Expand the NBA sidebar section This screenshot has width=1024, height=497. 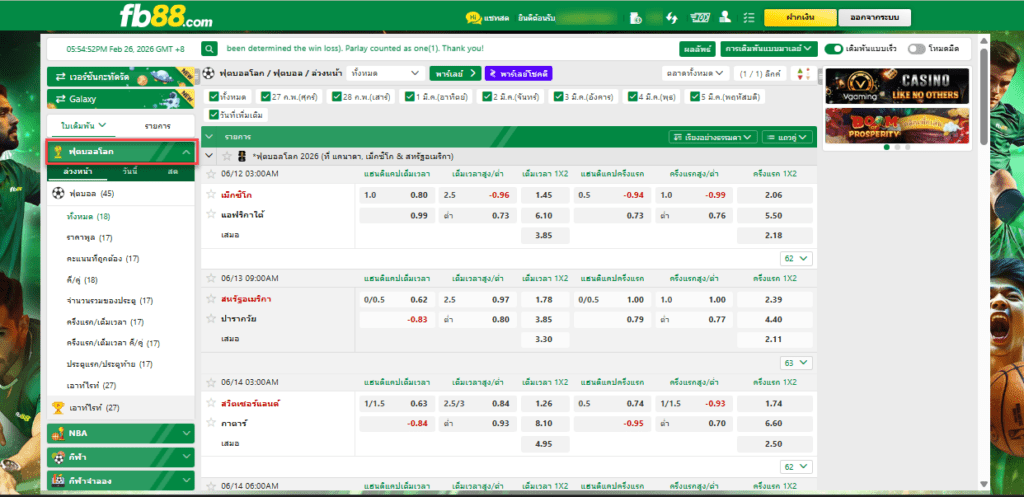(x=121, y=433)
